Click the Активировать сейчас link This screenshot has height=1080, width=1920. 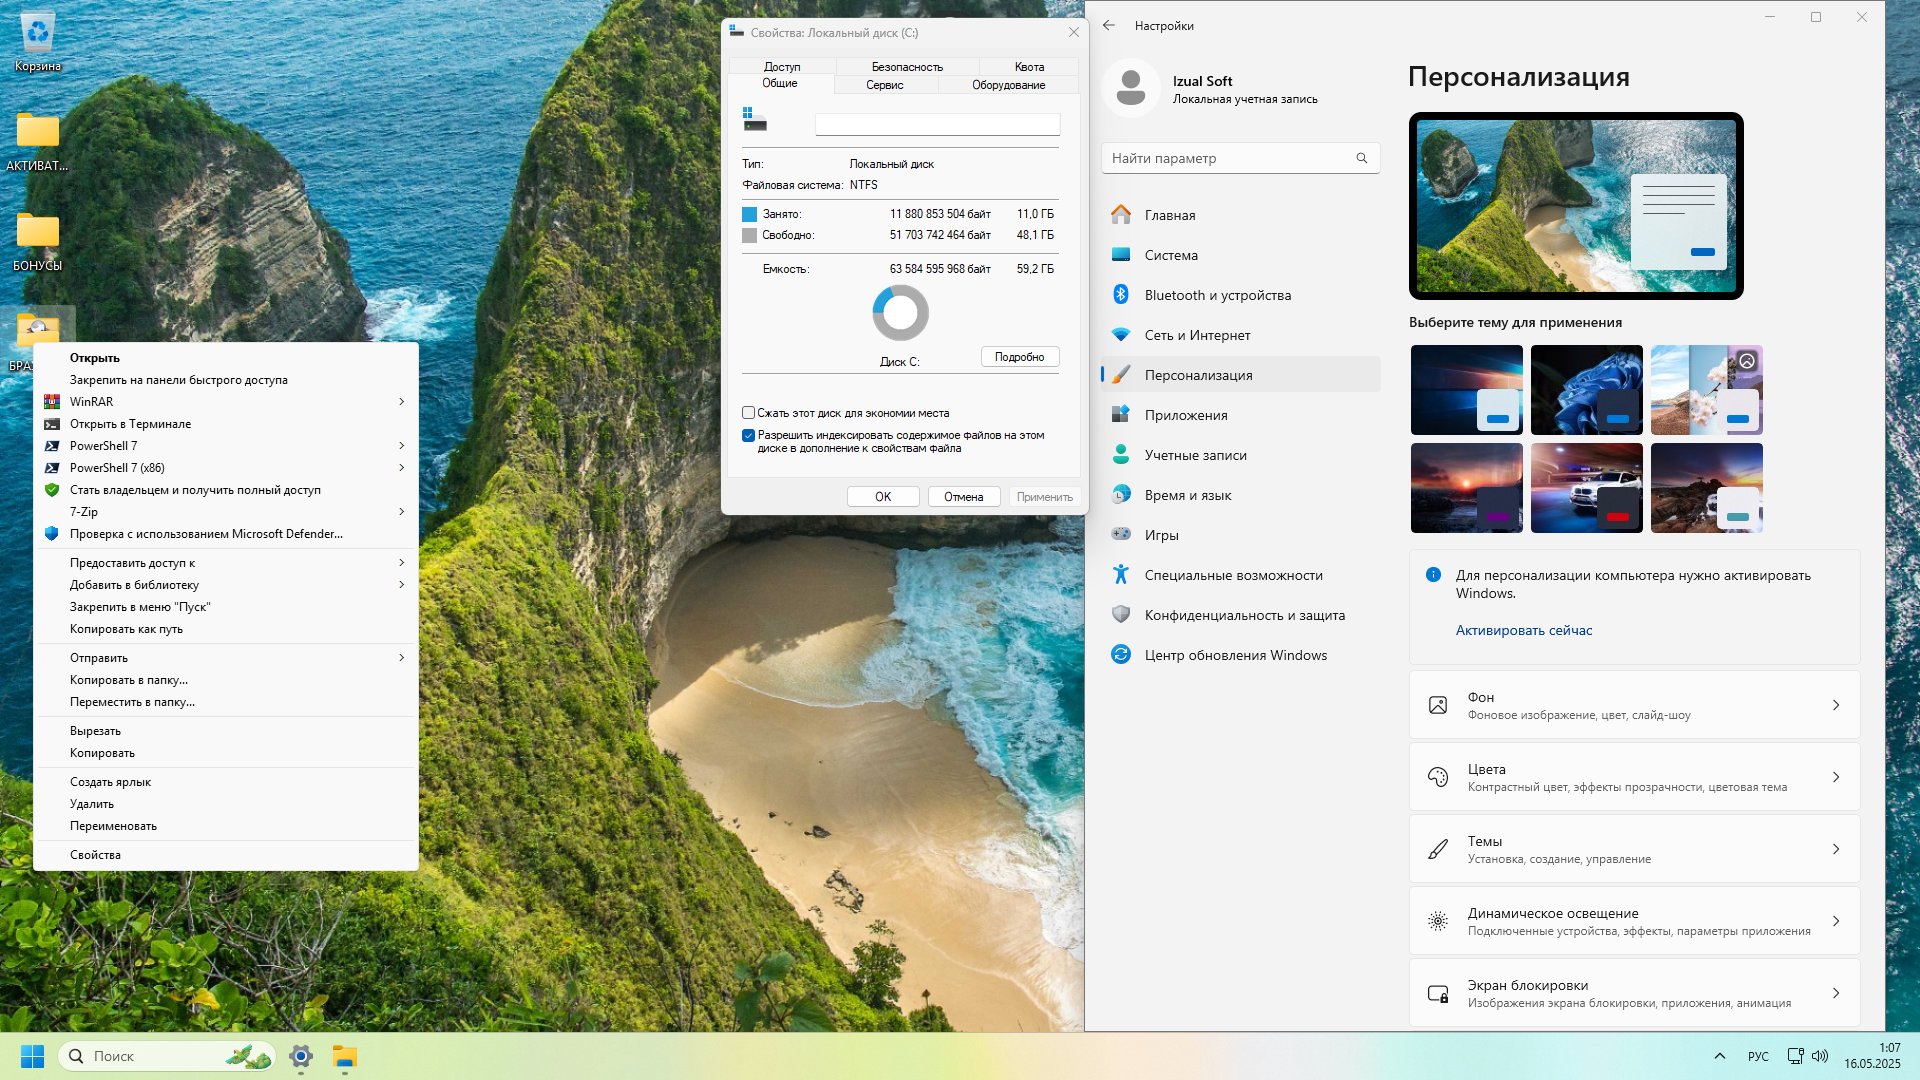coord(1524,630)
